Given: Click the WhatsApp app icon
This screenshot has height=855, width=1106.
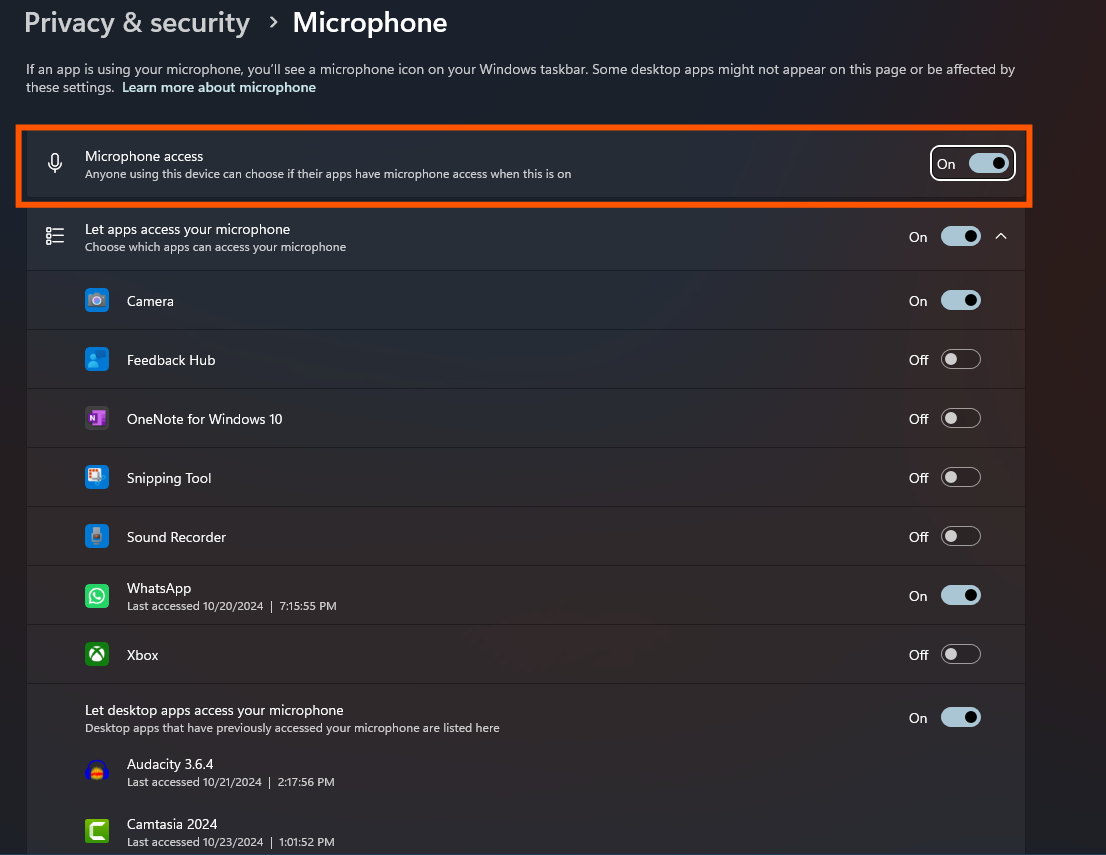Looking at the screenshot, I should pos(97,596).
